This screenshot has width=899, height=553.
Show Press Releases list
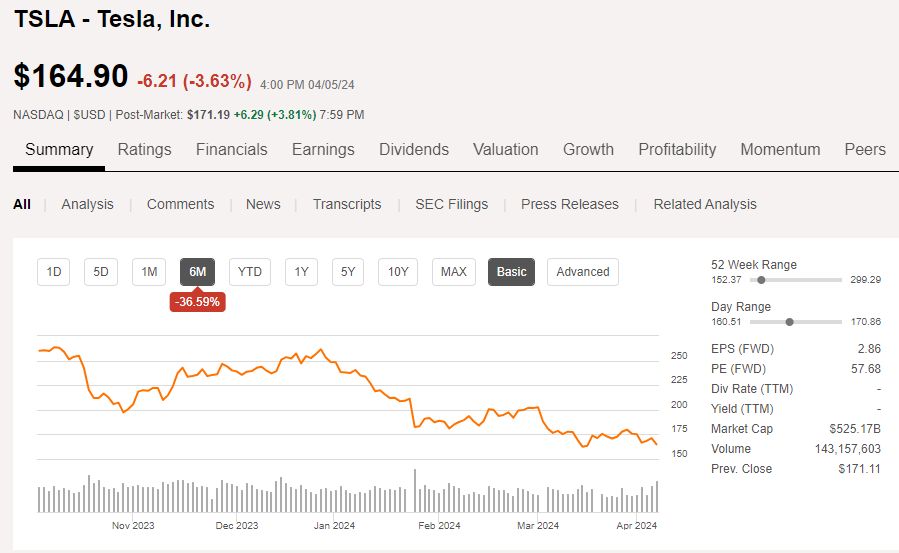[x=569, y=204]
